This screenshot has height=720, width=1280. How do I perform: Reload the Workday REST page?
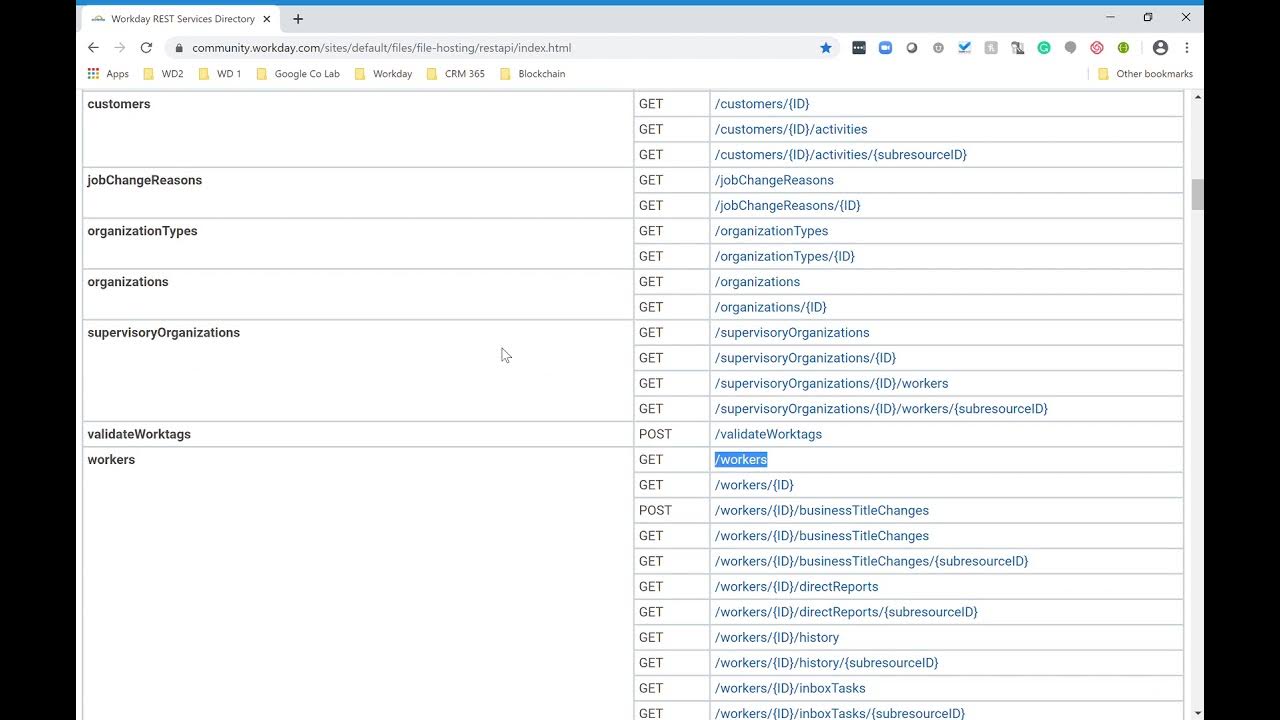[x=146, y=47]
